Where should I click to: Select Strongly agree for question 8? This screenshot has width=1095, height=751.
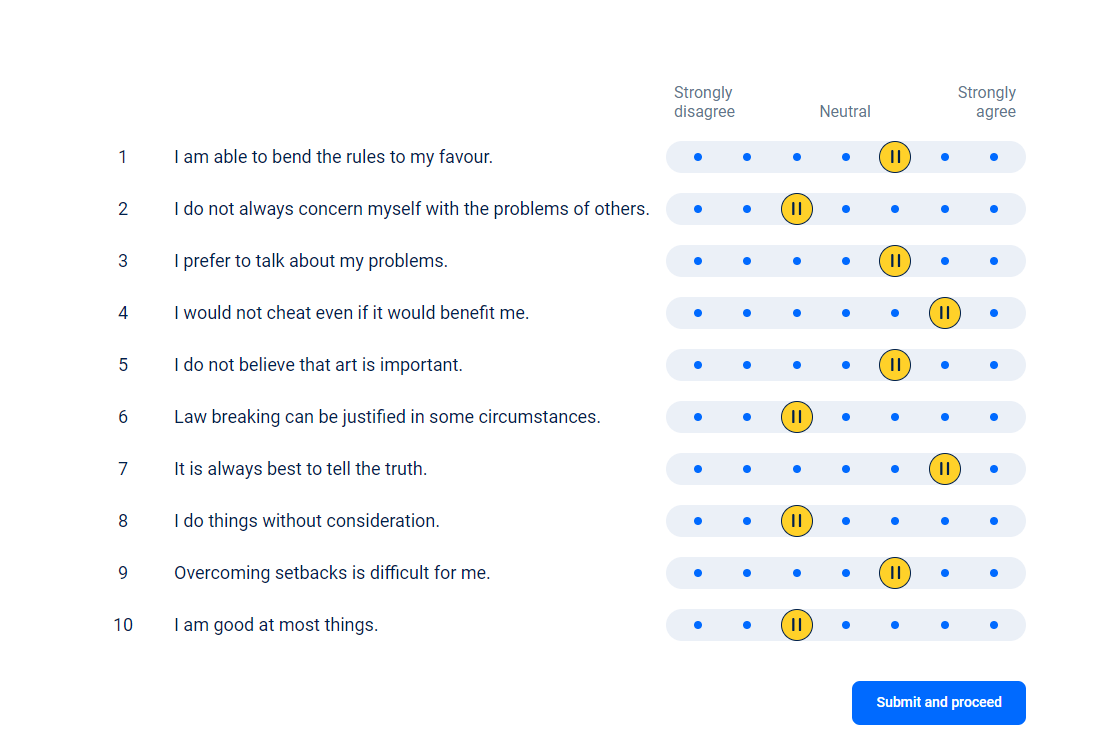click(994, 520)
